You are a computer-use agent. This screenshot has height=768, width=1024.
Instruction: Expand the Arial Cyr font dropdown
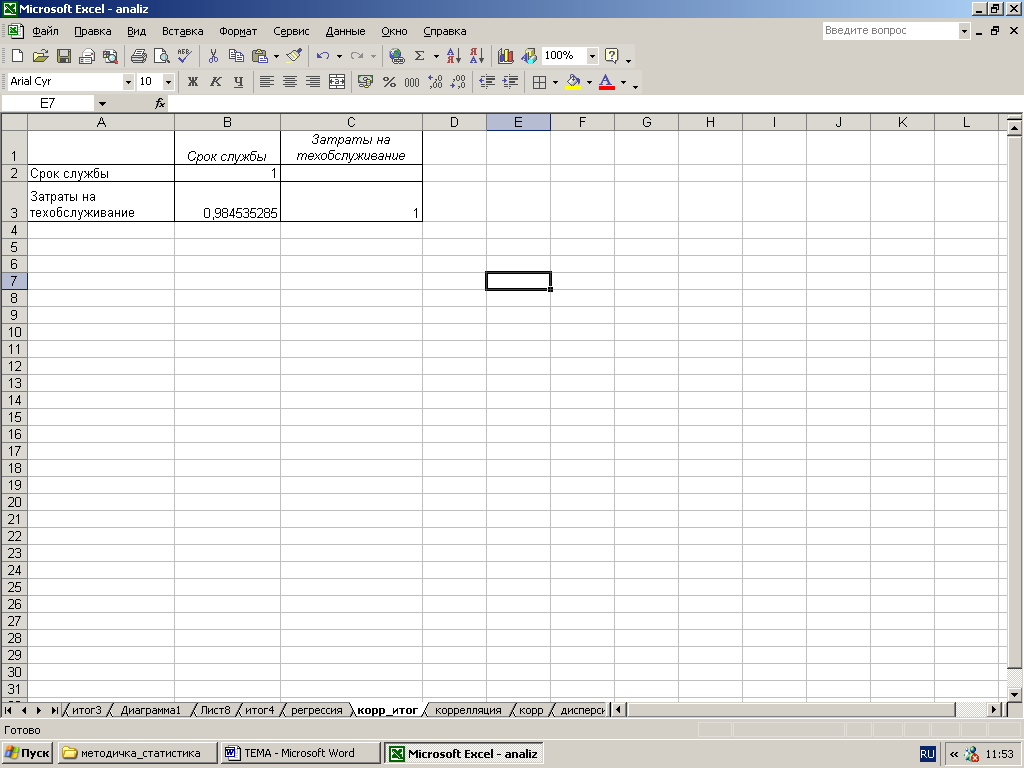(128, 82)
